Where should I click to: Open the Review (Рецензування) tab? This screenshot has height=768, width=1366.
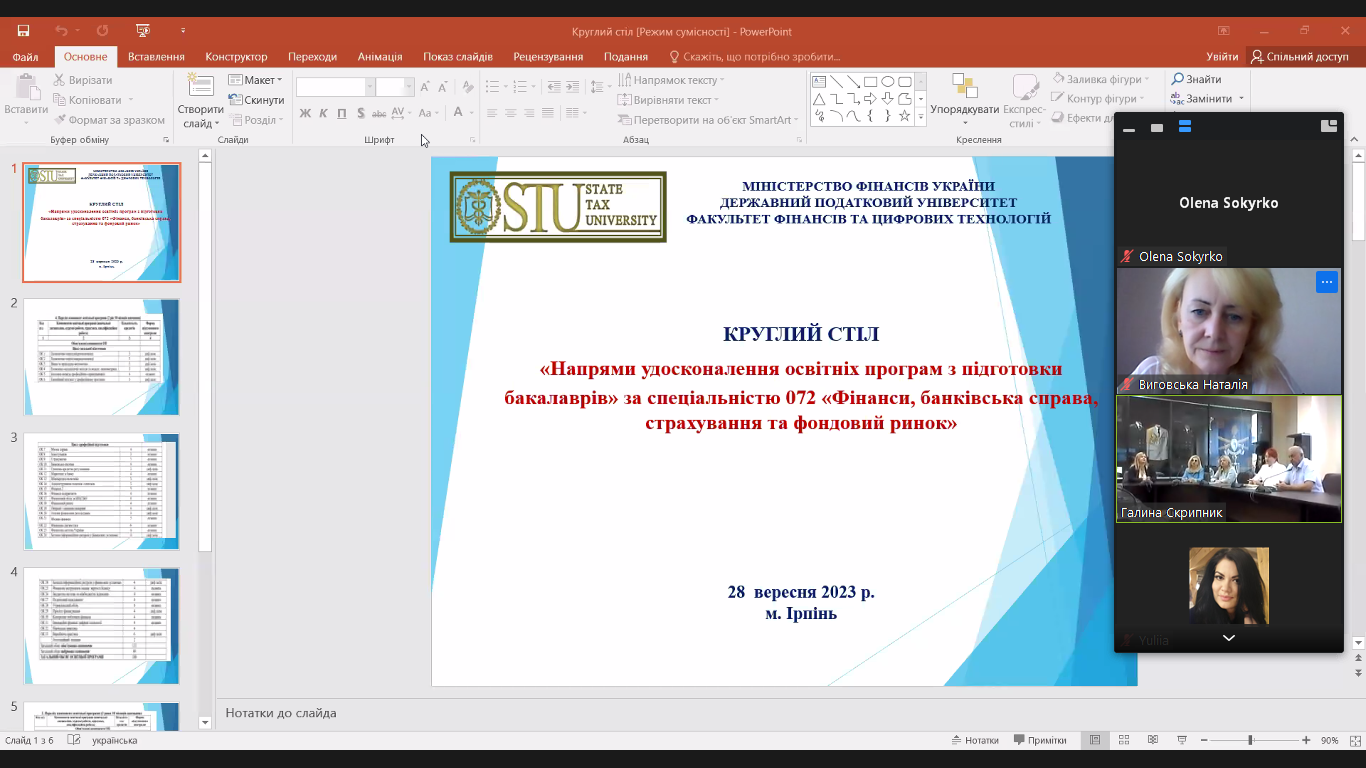pos(548,57)
